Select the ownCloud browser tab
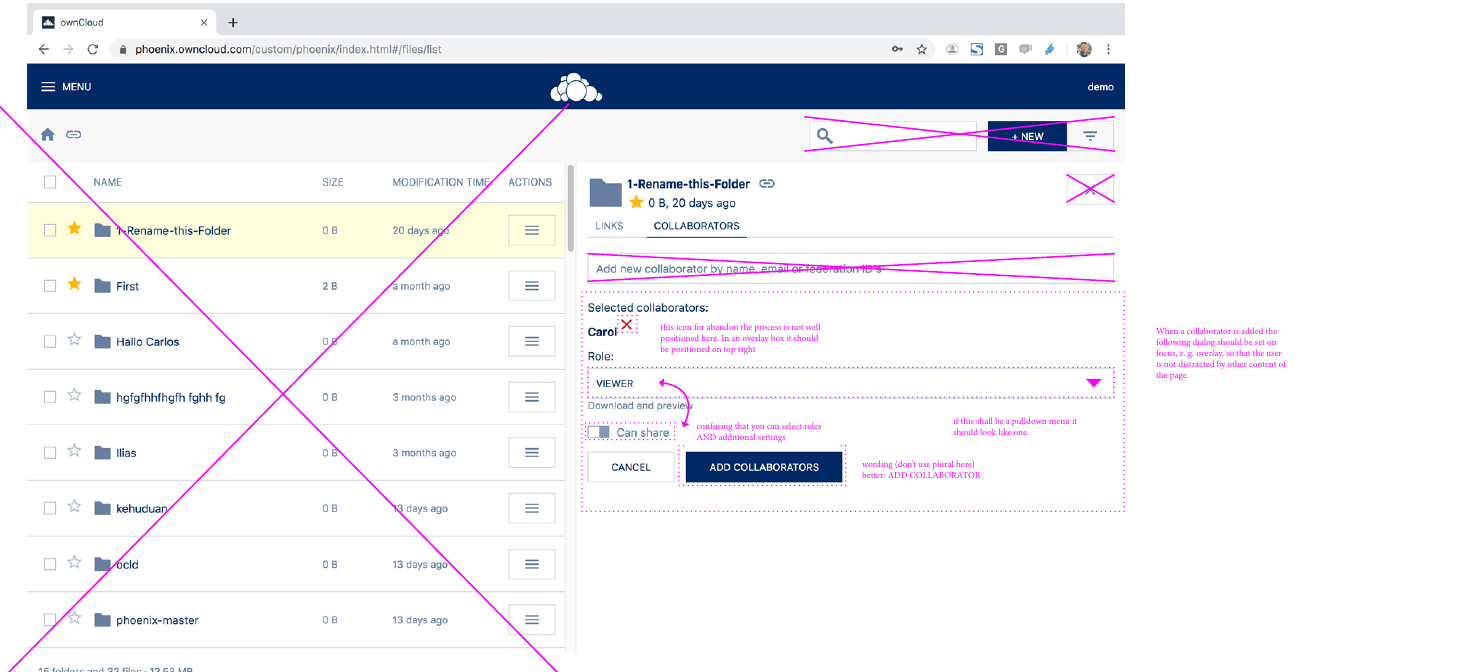This screenshot has height=672, width=1470. [125, 22]
